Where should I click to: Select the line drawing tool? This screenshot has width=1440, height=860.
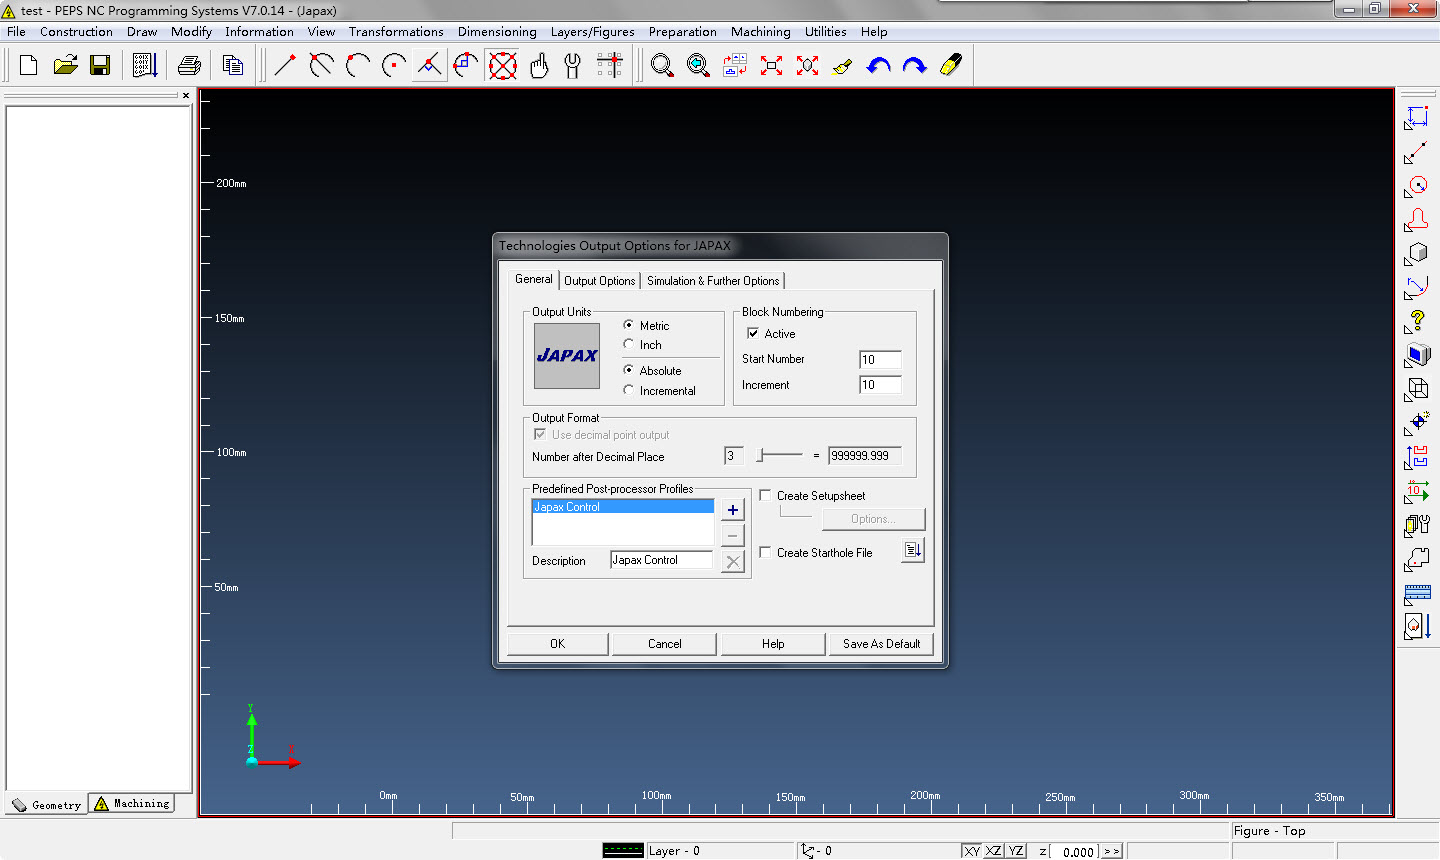285,66
